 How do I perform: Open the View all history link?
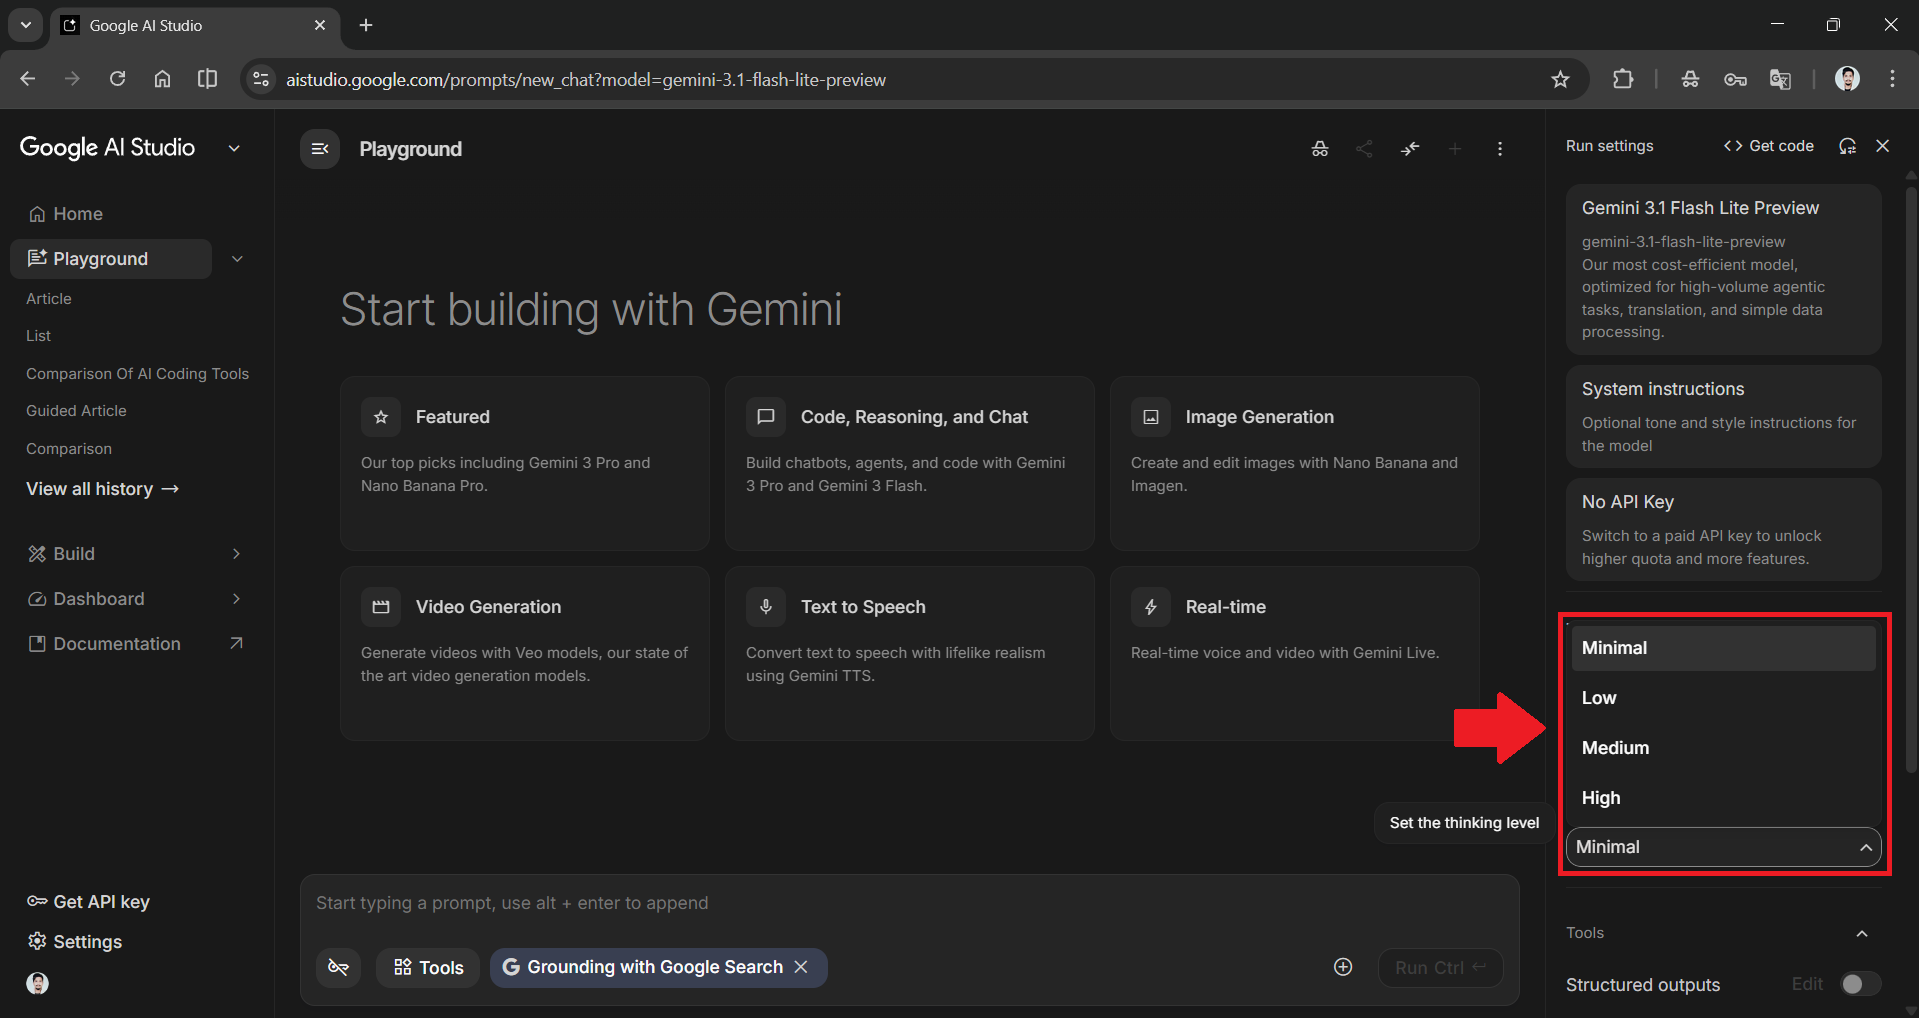coord(101,489)
